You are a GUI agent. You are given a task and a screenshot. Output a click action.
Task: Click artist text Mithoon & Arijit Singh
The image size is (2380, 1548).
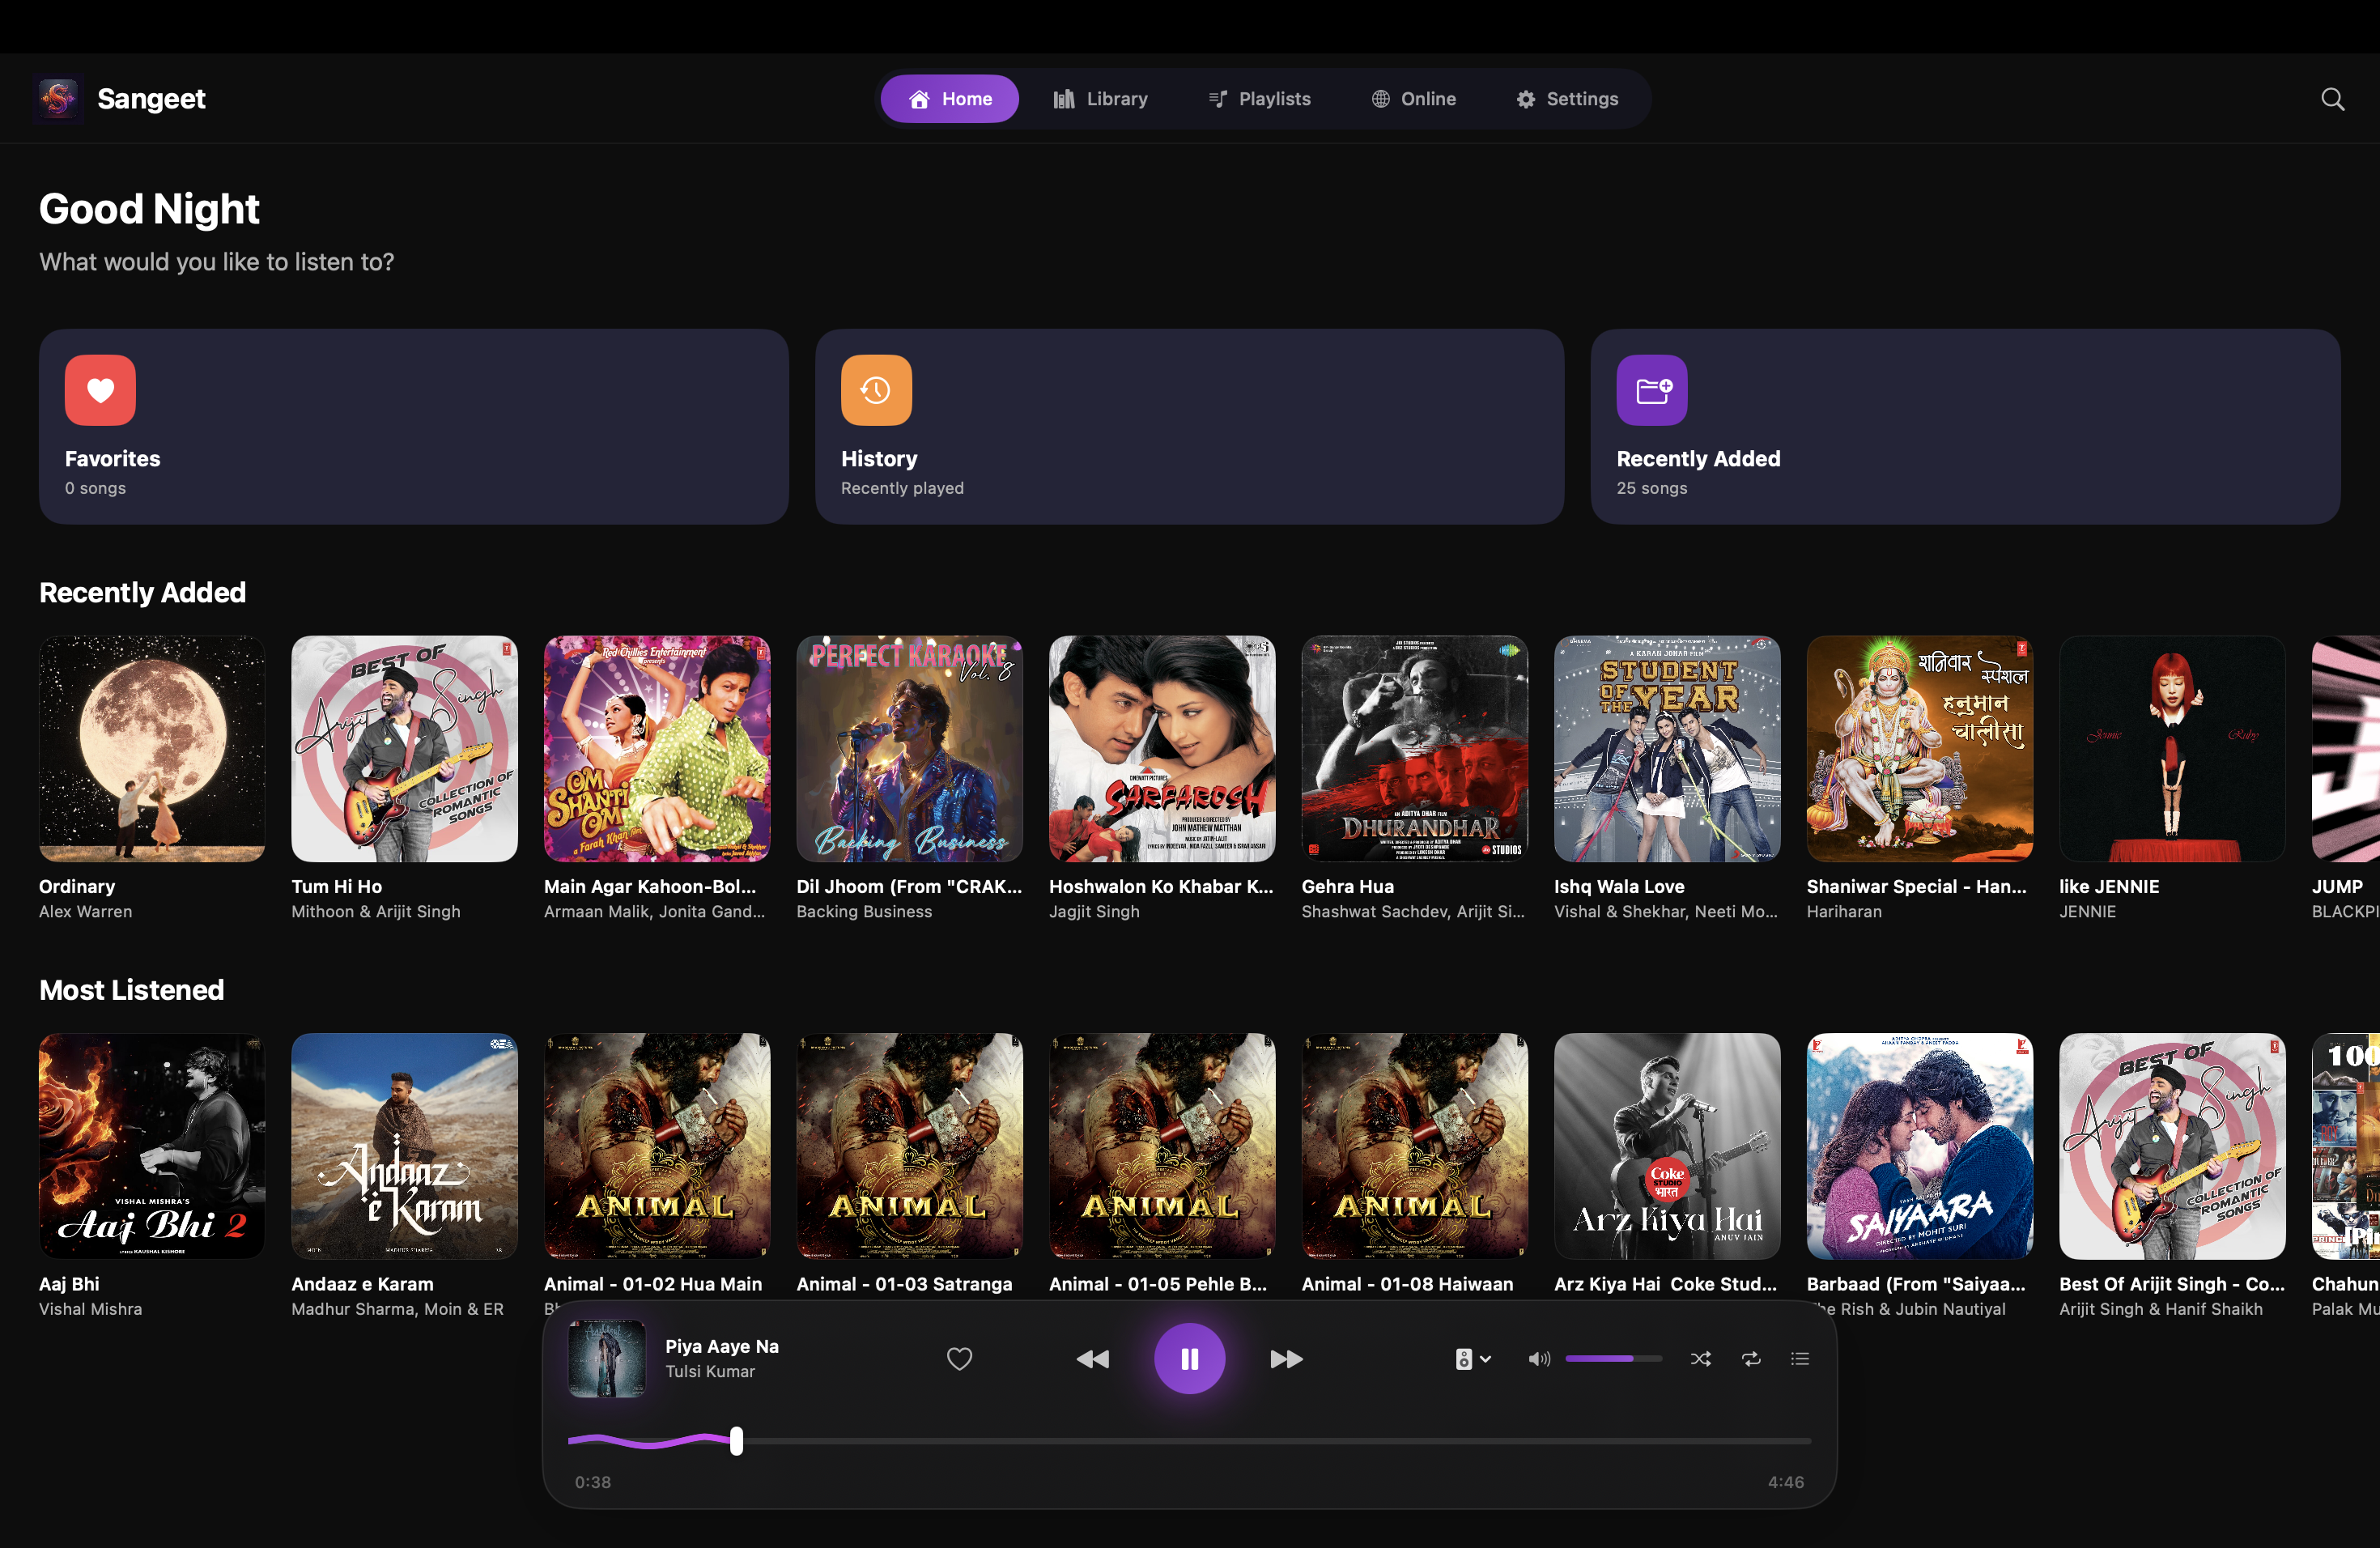click(376, 912)
